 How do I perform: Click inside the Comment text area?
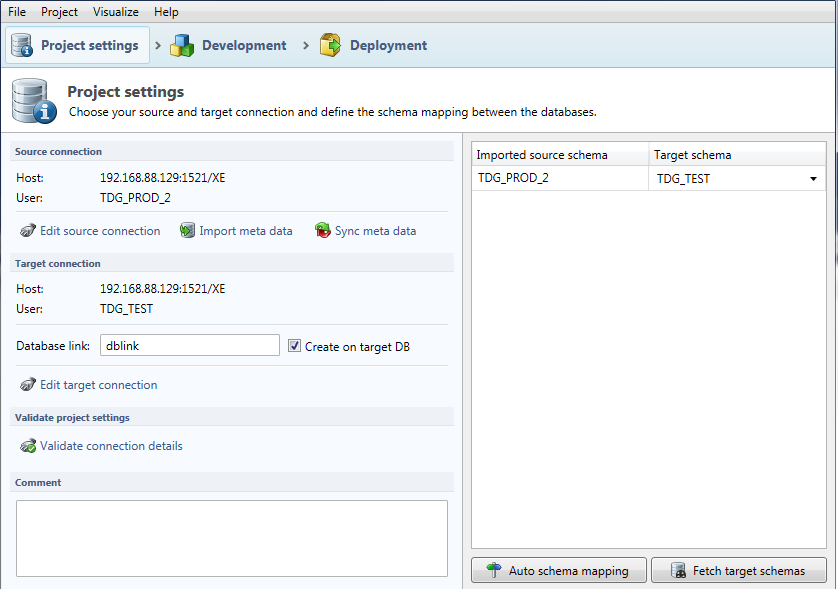pos(231,538)
